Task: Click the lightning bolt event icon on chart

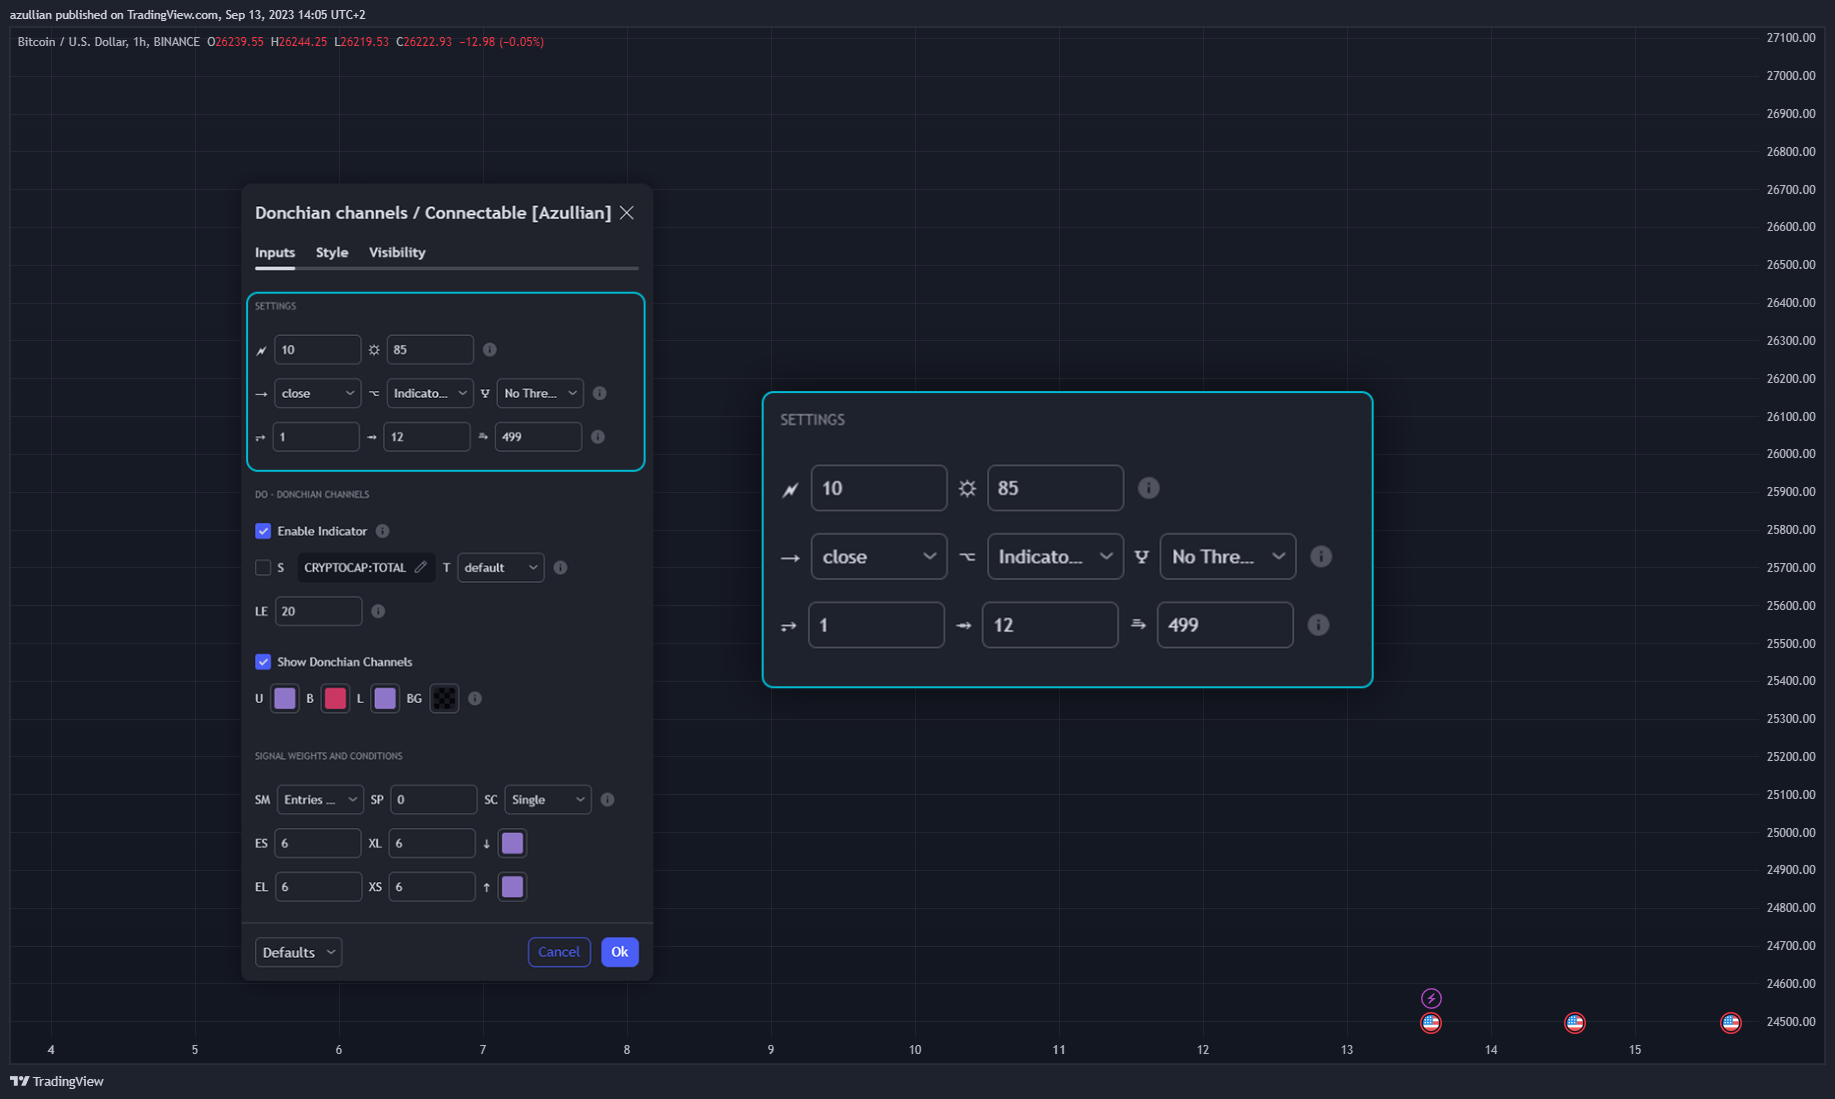Action: [1431, 998]
